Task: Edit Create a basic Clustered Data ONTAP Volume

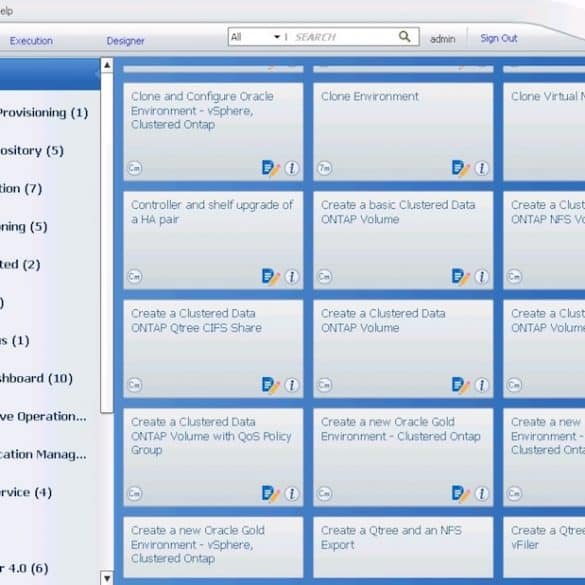Action: coord(460,276)
